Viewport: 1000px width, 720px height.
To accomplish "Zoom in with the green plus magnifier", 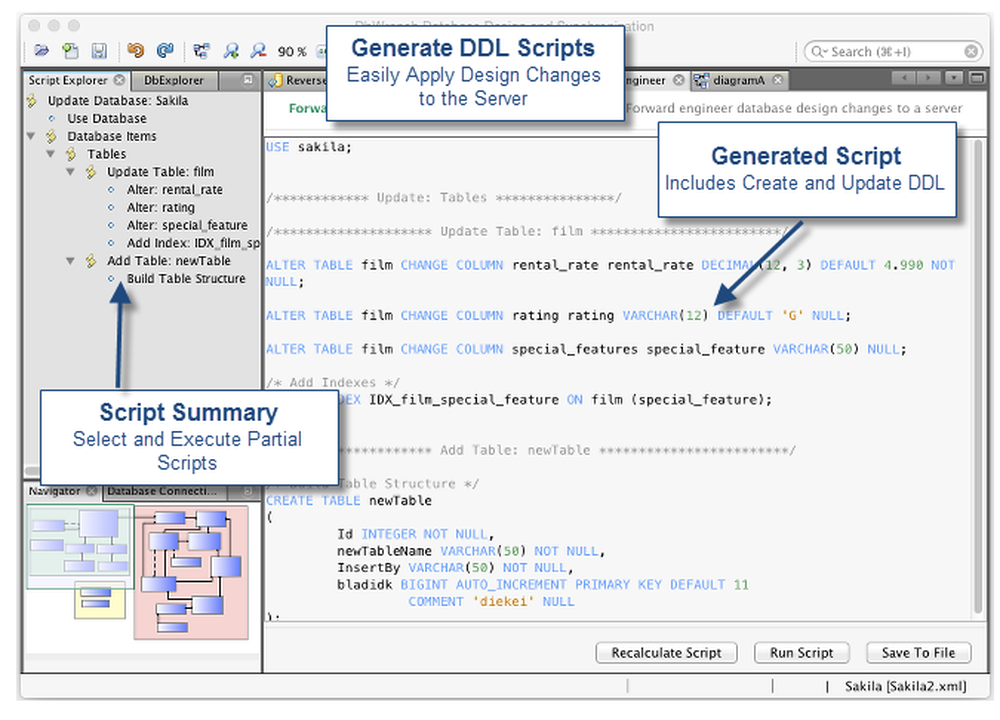I will point(231,50).
